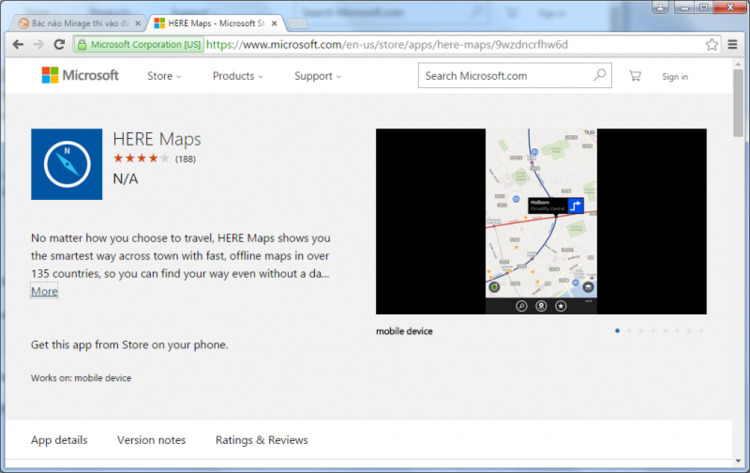
Task: Bookmark this page with the star icon
Action: tap(712, 44)
